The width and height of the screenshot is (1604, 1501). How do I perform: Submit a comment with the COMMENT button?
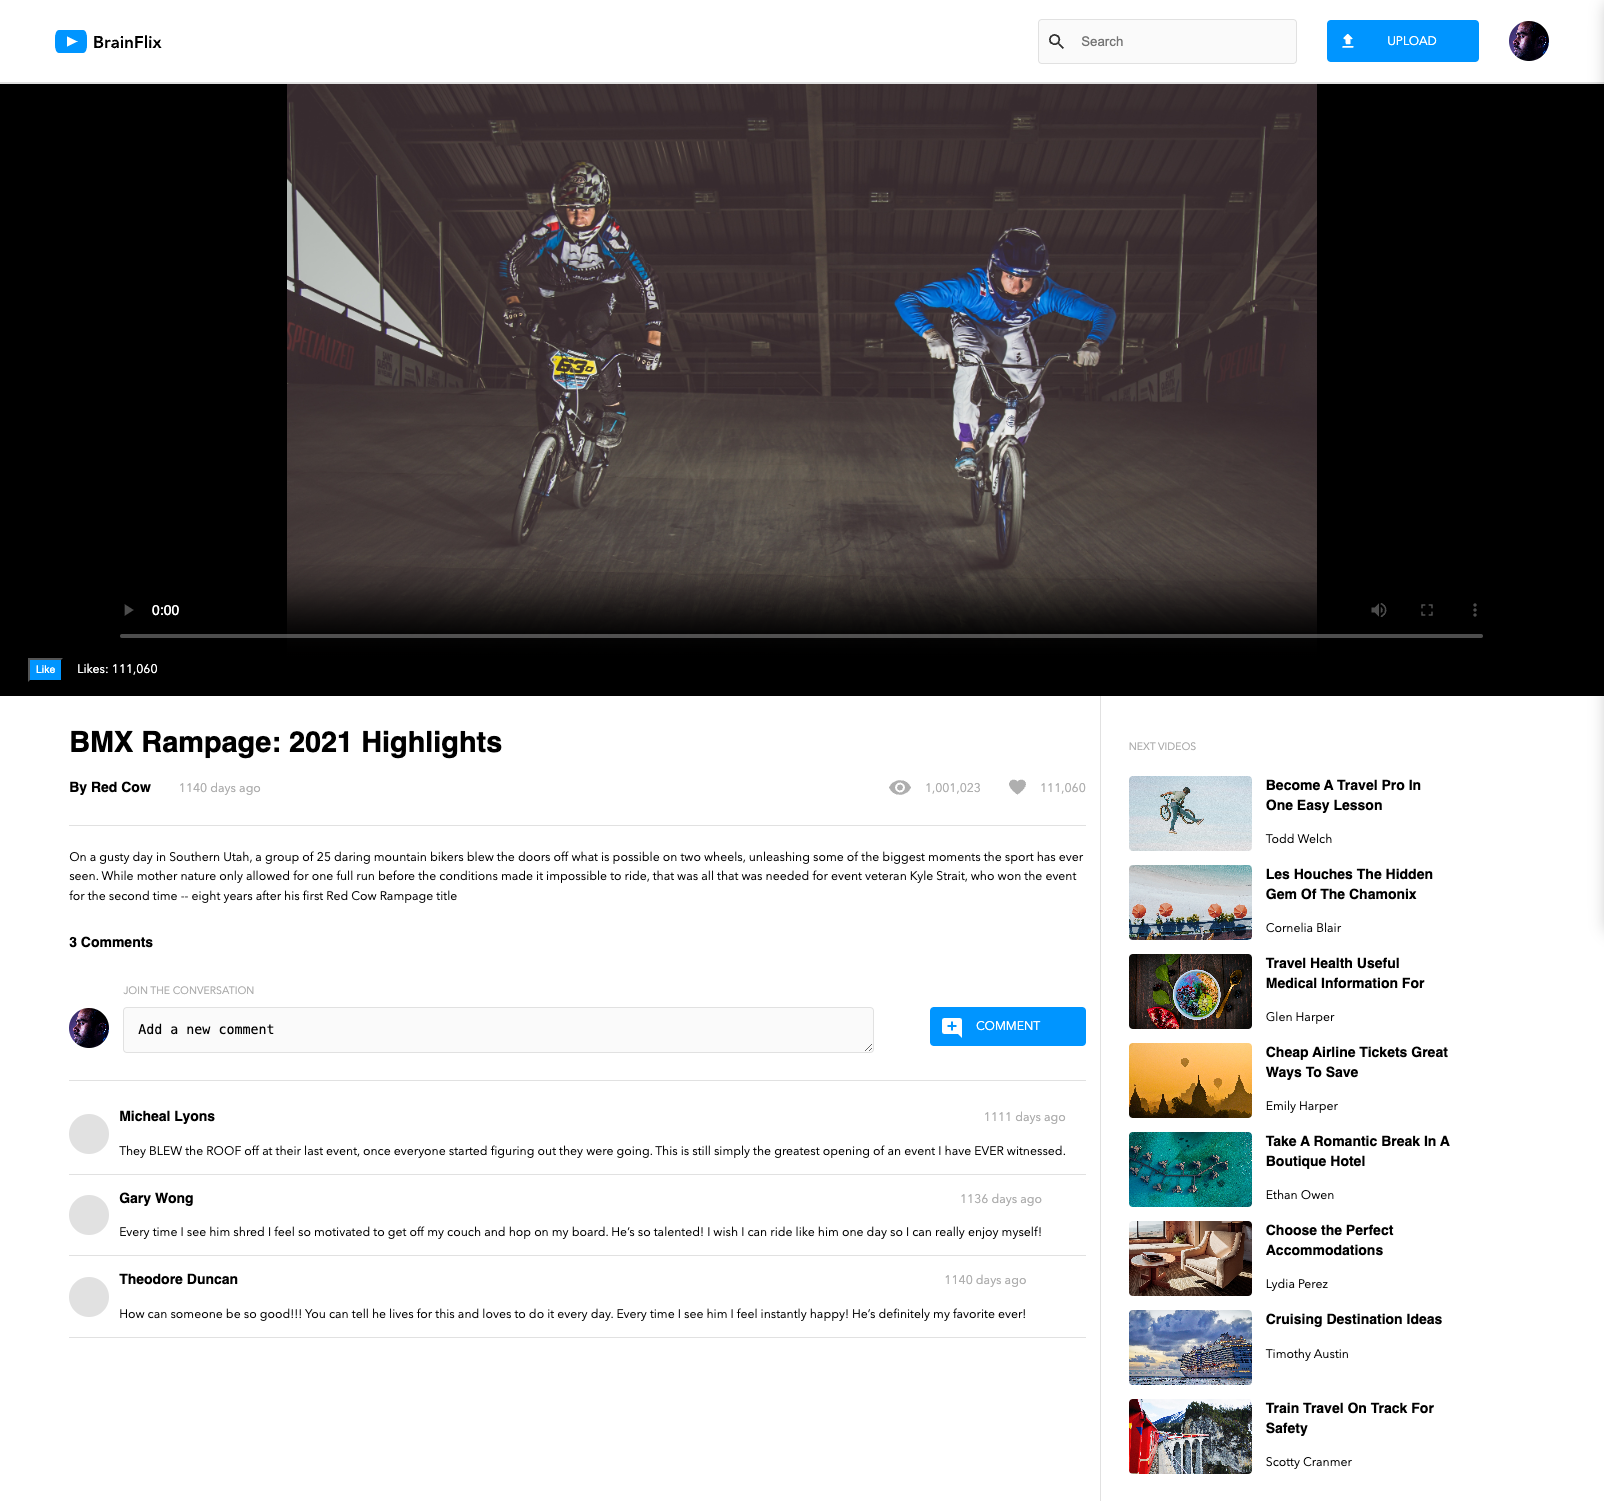coord(1007,1026)
